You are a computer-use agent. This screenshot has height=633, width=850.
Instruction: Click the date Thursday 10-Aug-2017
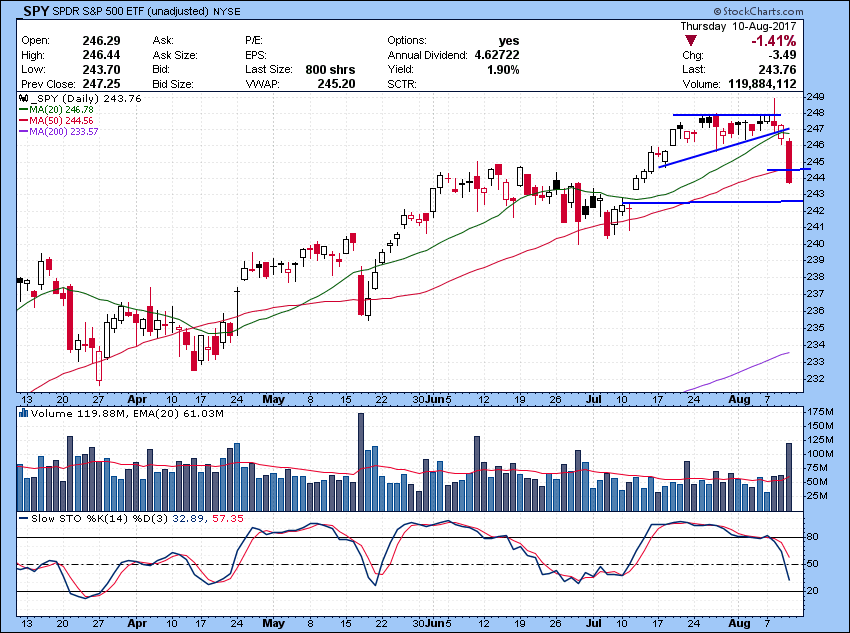pos(738,26)
